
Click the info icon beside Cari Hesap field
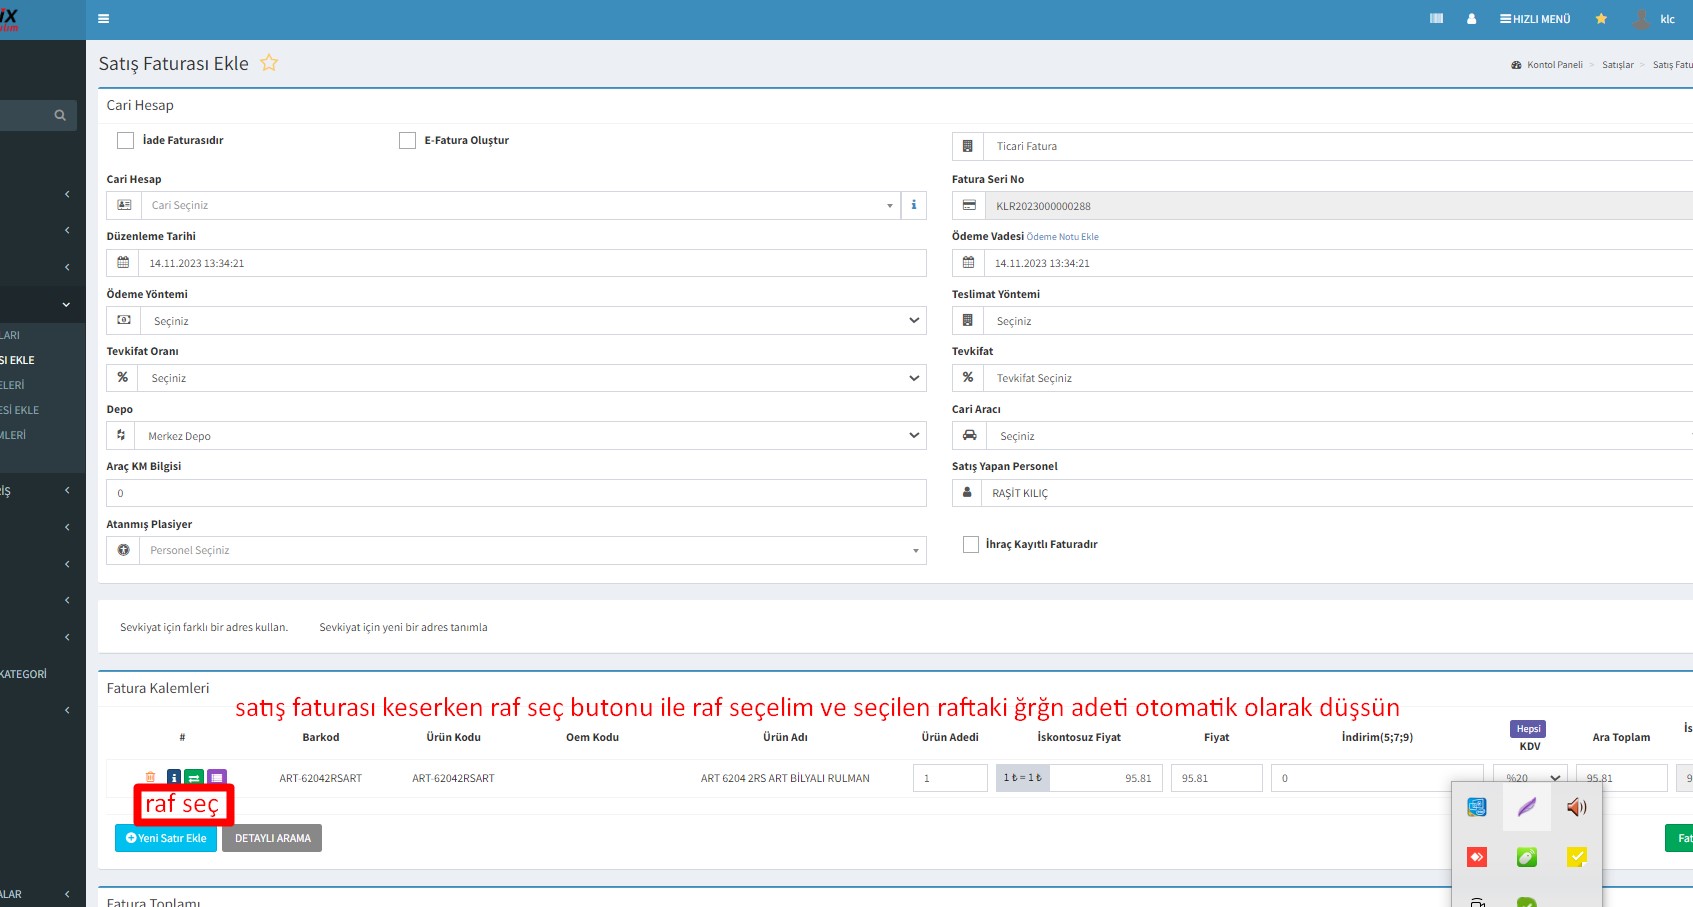pos(913,205)
